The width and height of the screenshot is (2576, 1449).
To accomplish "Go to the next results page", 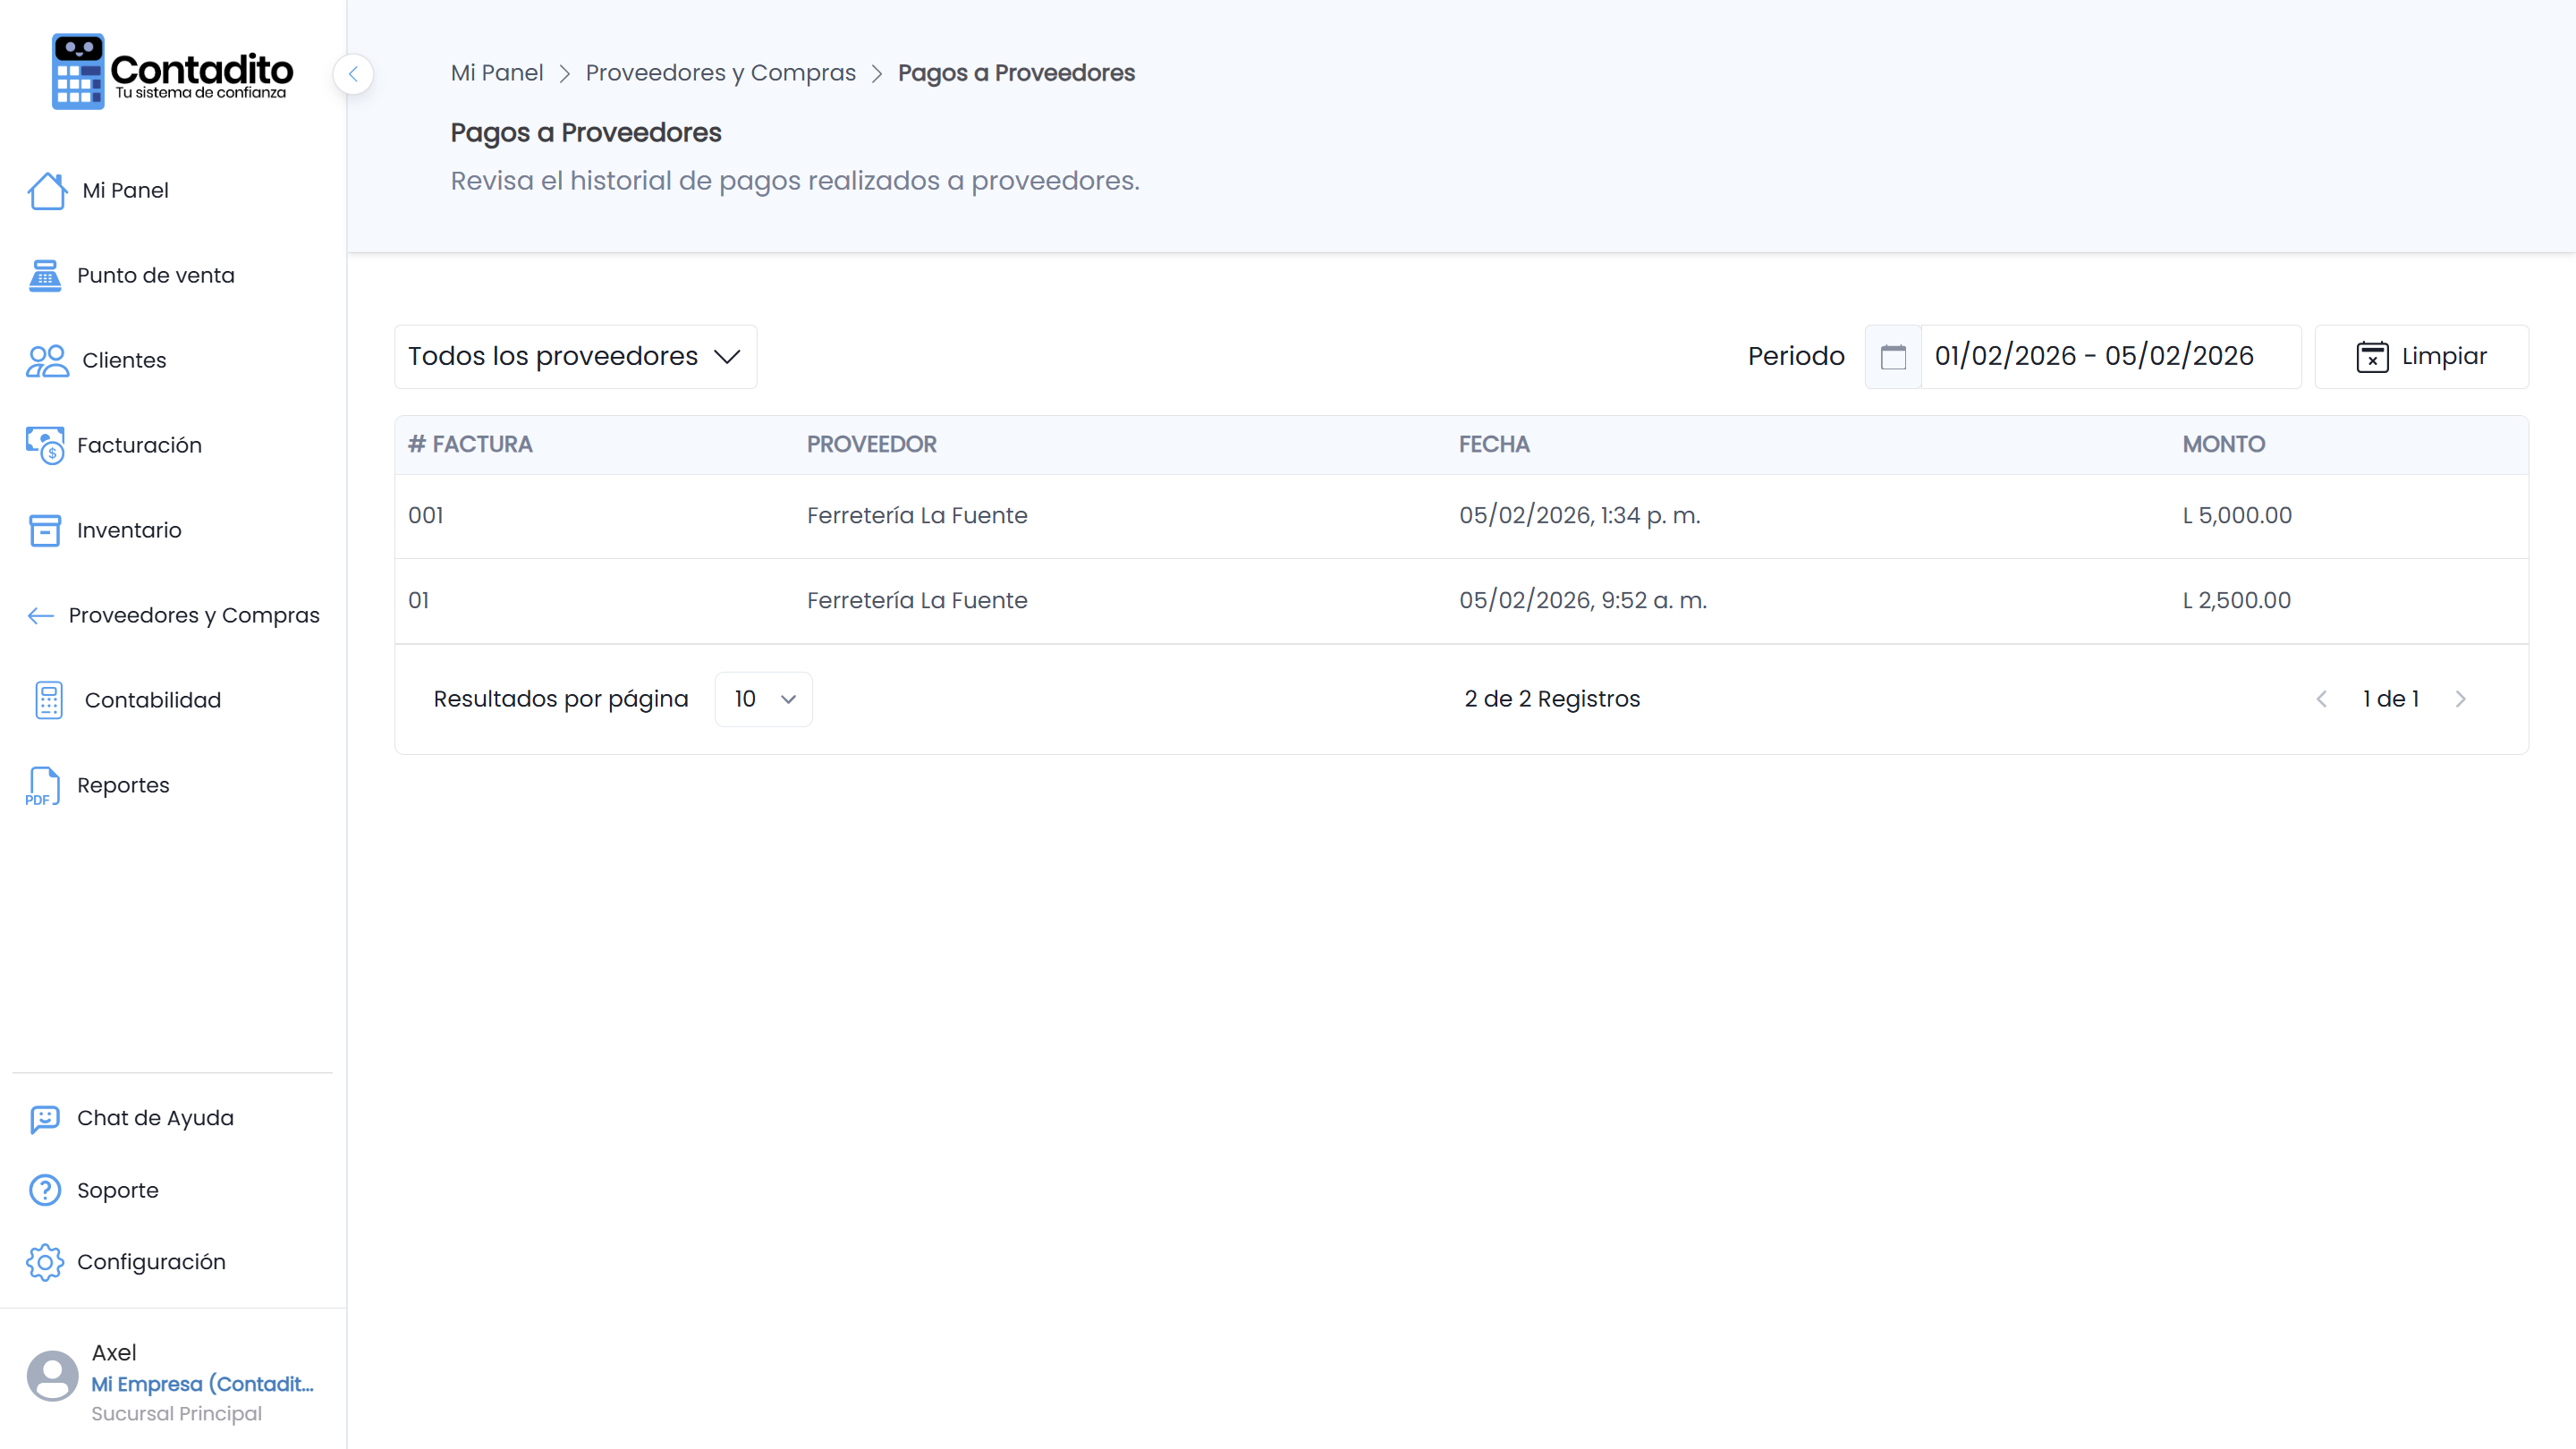I will tap(2461, 699).
